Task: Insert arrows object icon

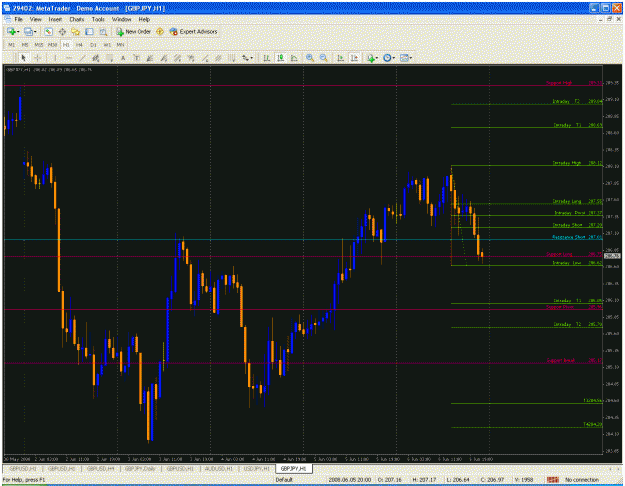Action: pos(245,58)
